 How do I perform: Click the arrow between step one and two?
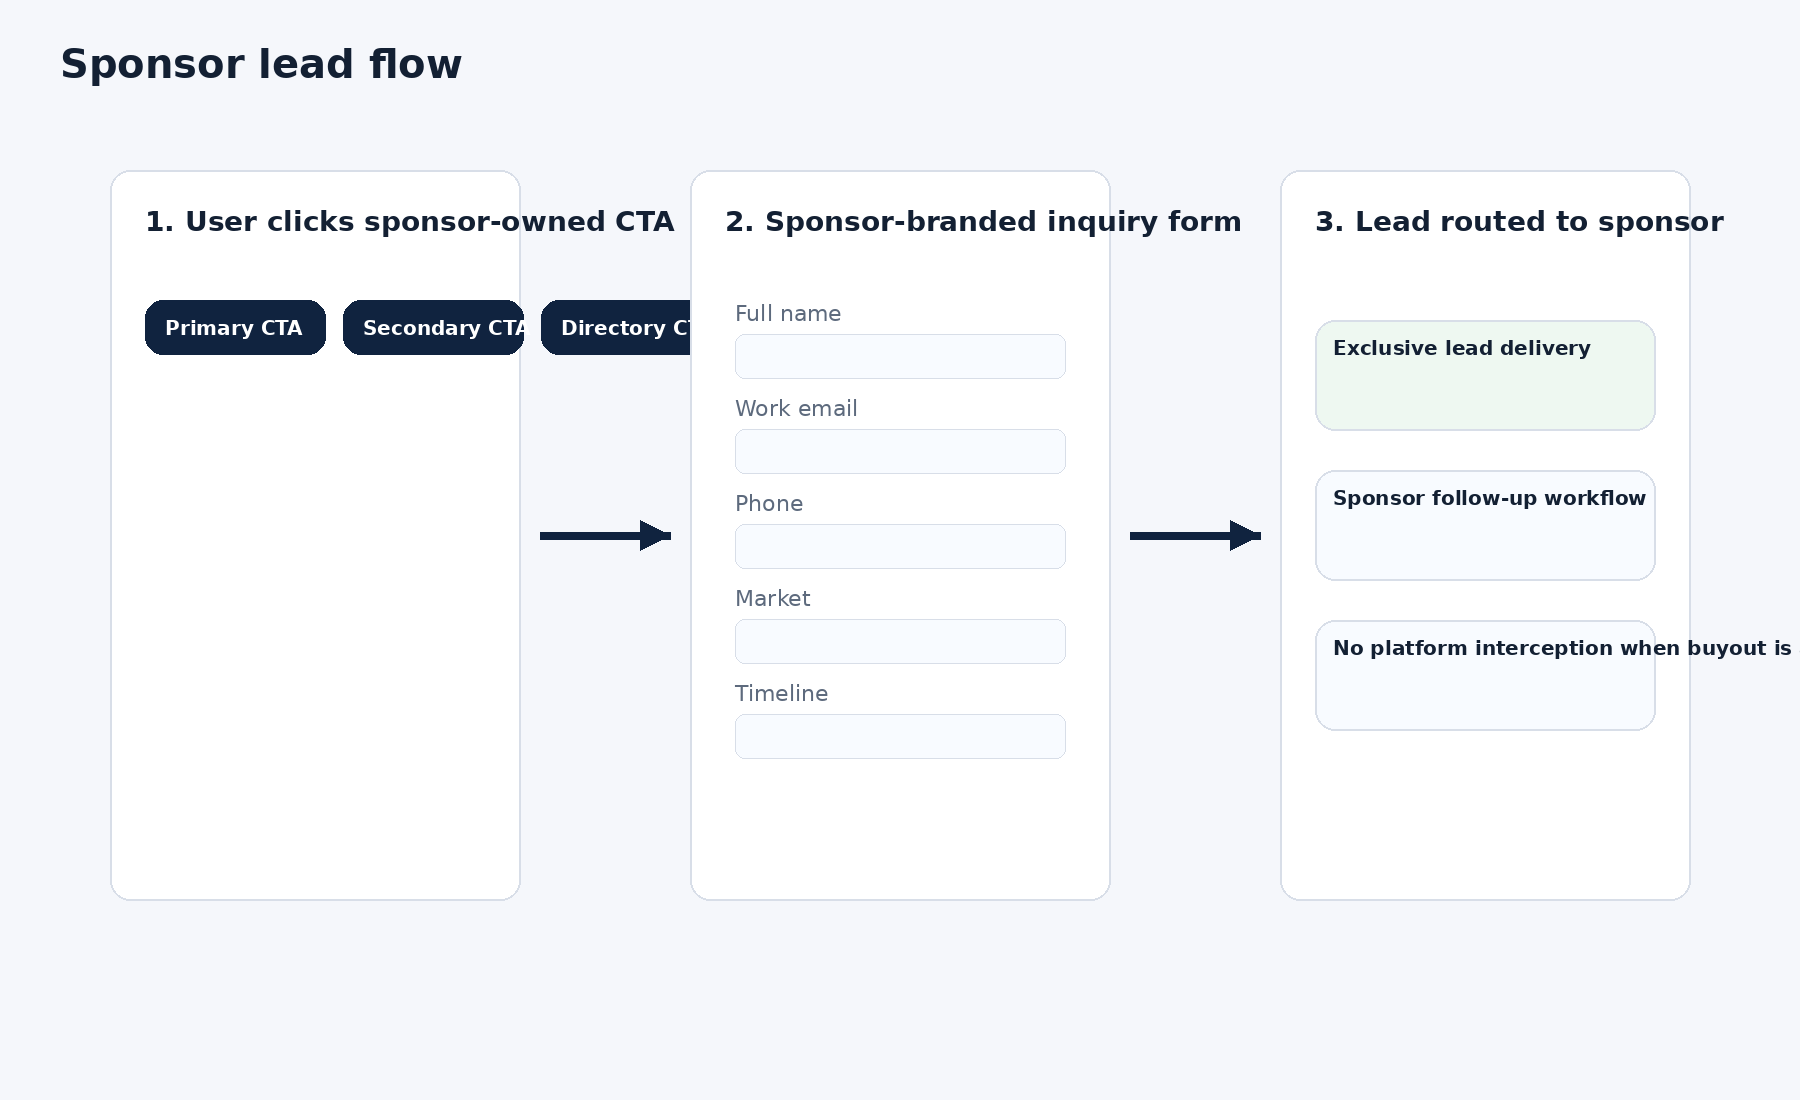coord(605,536)
